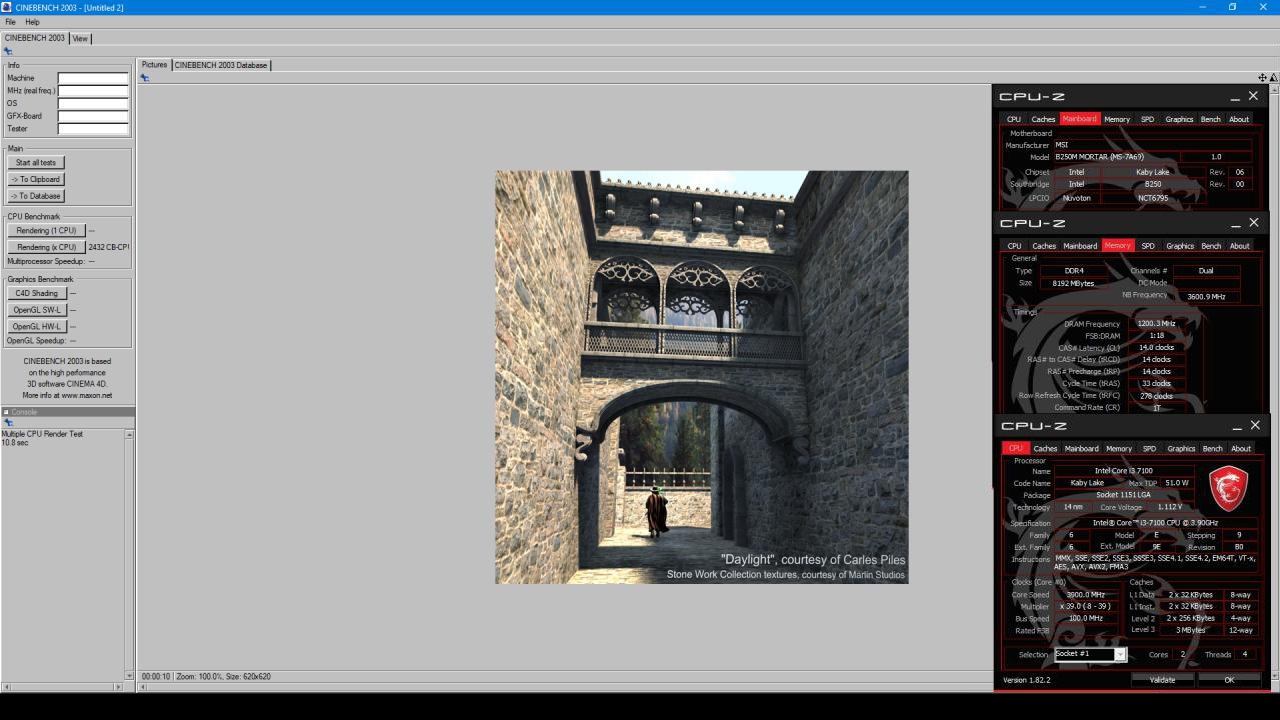Minimize the CPU-Z Mainboard window

click(1235, 97)
